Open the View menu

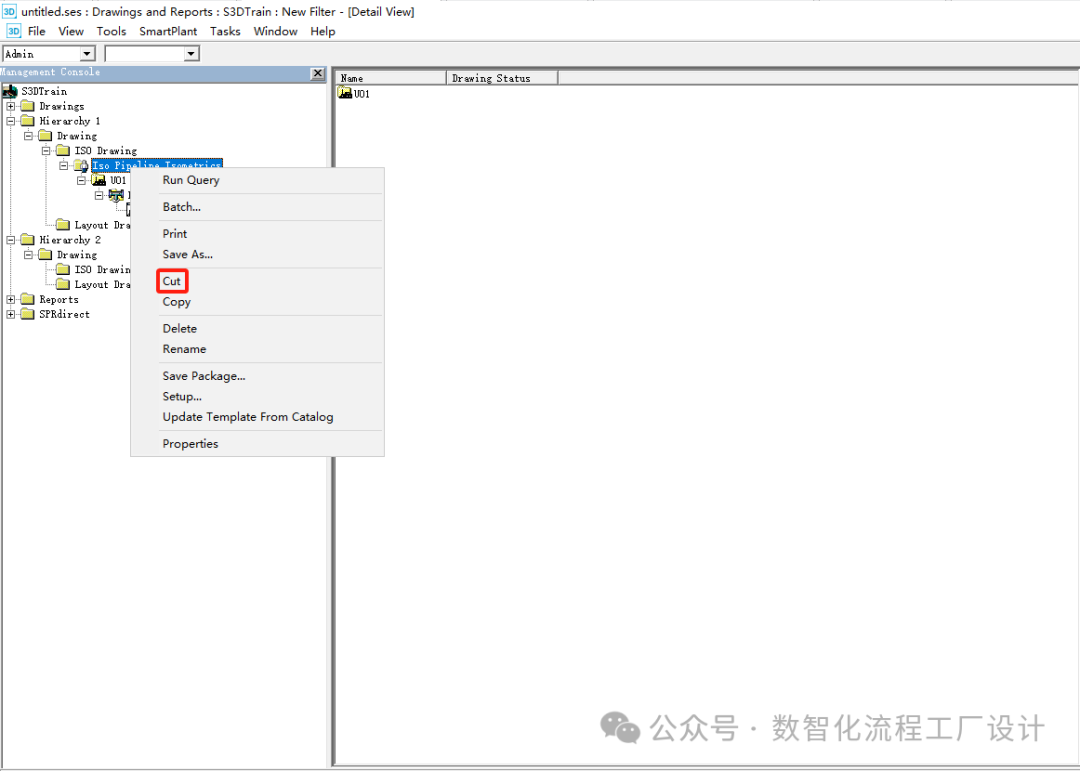pyautogui.click(x=71, y=31)
